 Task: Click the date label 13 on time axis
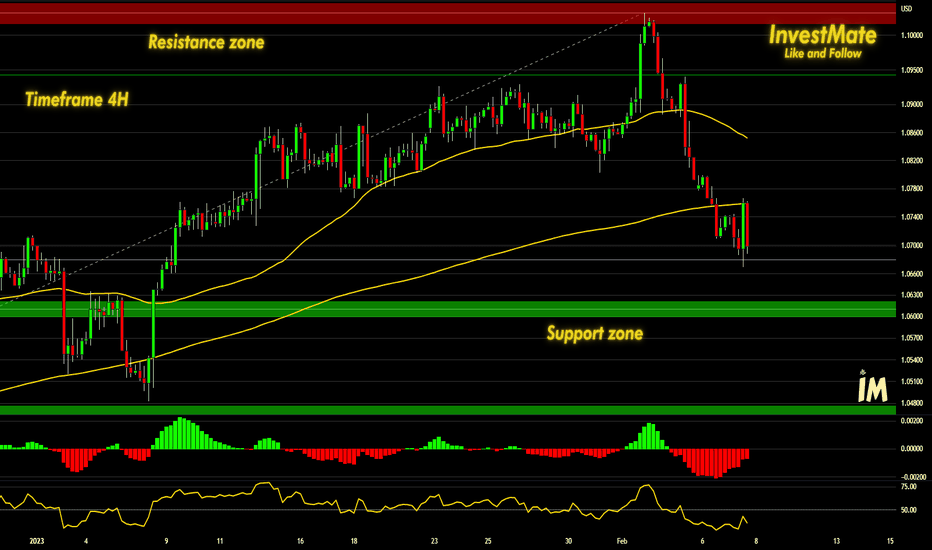tap(836, 541)
